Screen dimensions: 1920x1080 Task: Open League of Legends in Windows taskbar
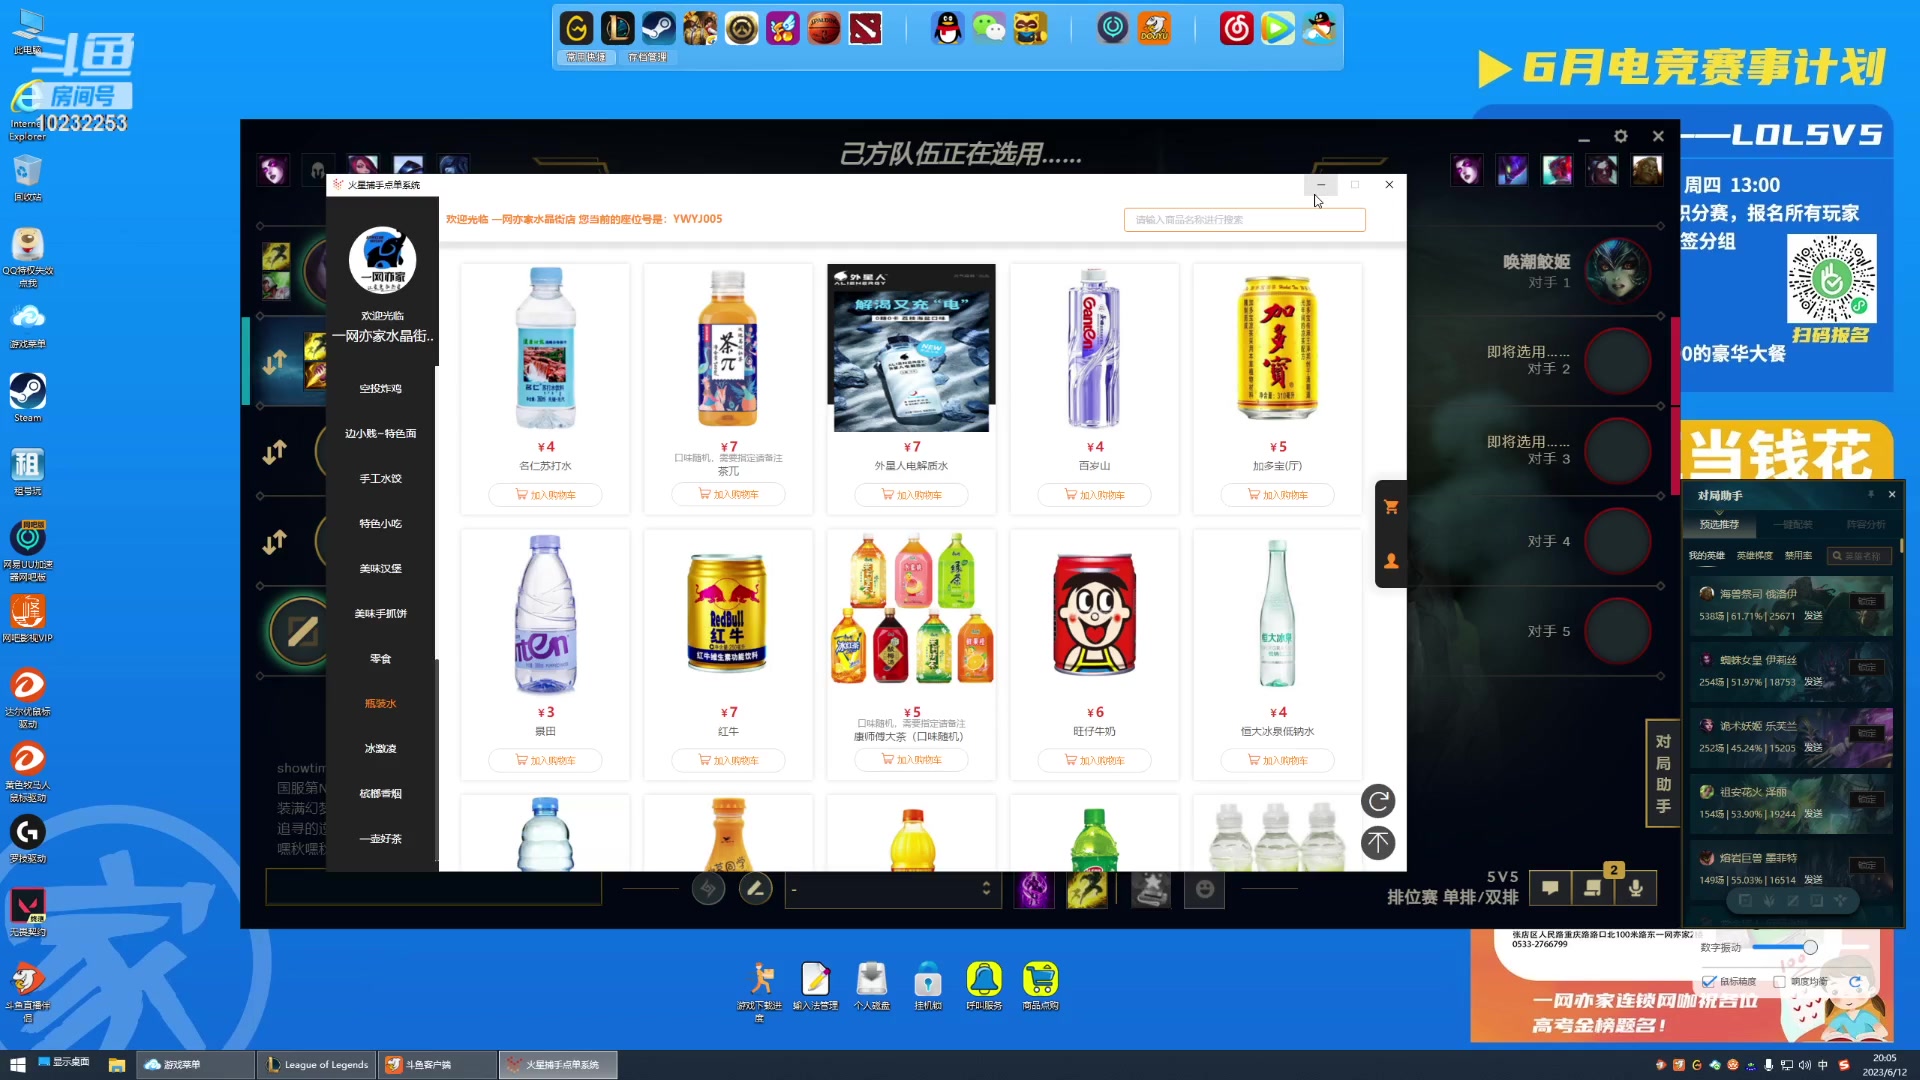317,1065
